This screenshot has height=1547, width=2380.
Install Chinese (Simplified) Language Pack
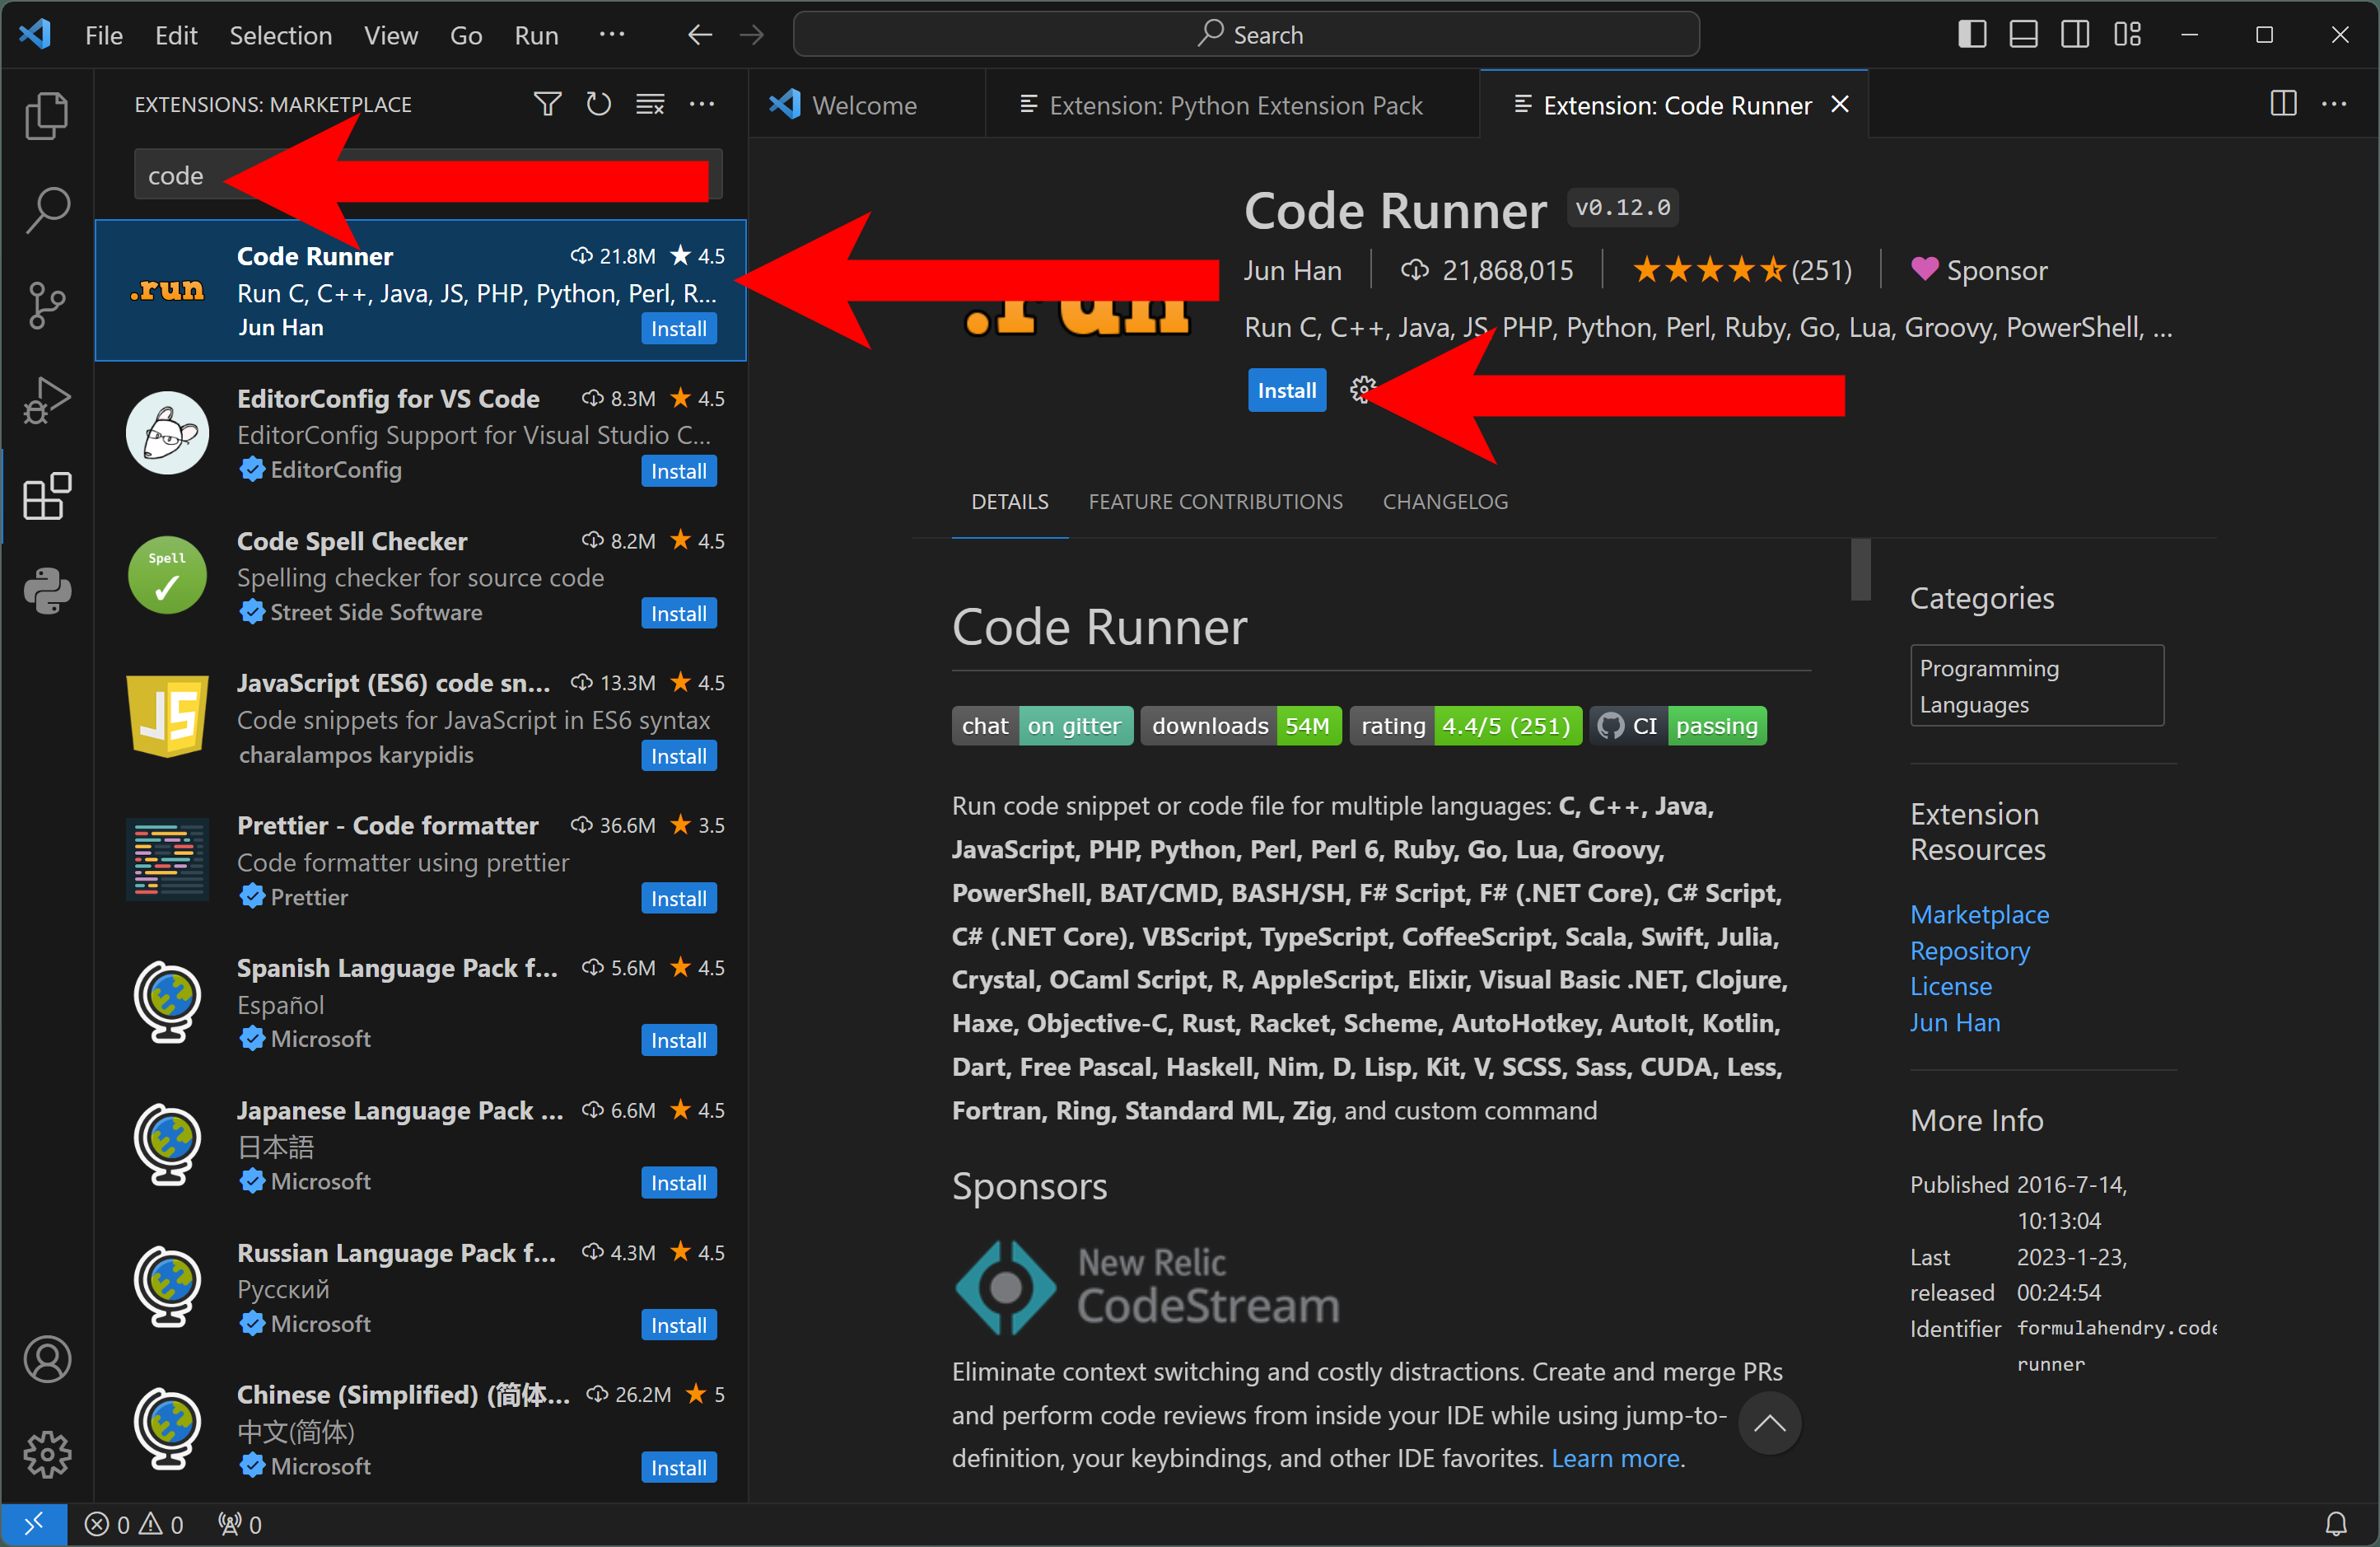point(679,1468)
